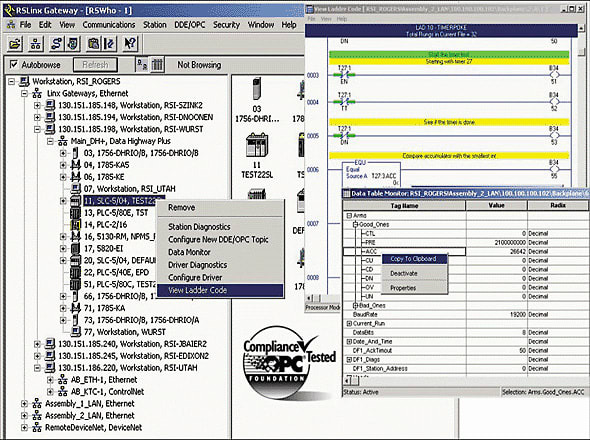Image resolution: width=590 pixels, height=440 pixels.
Task: Click the Configure Drivers toolbar icon
Action: click(x=56, y=44)
